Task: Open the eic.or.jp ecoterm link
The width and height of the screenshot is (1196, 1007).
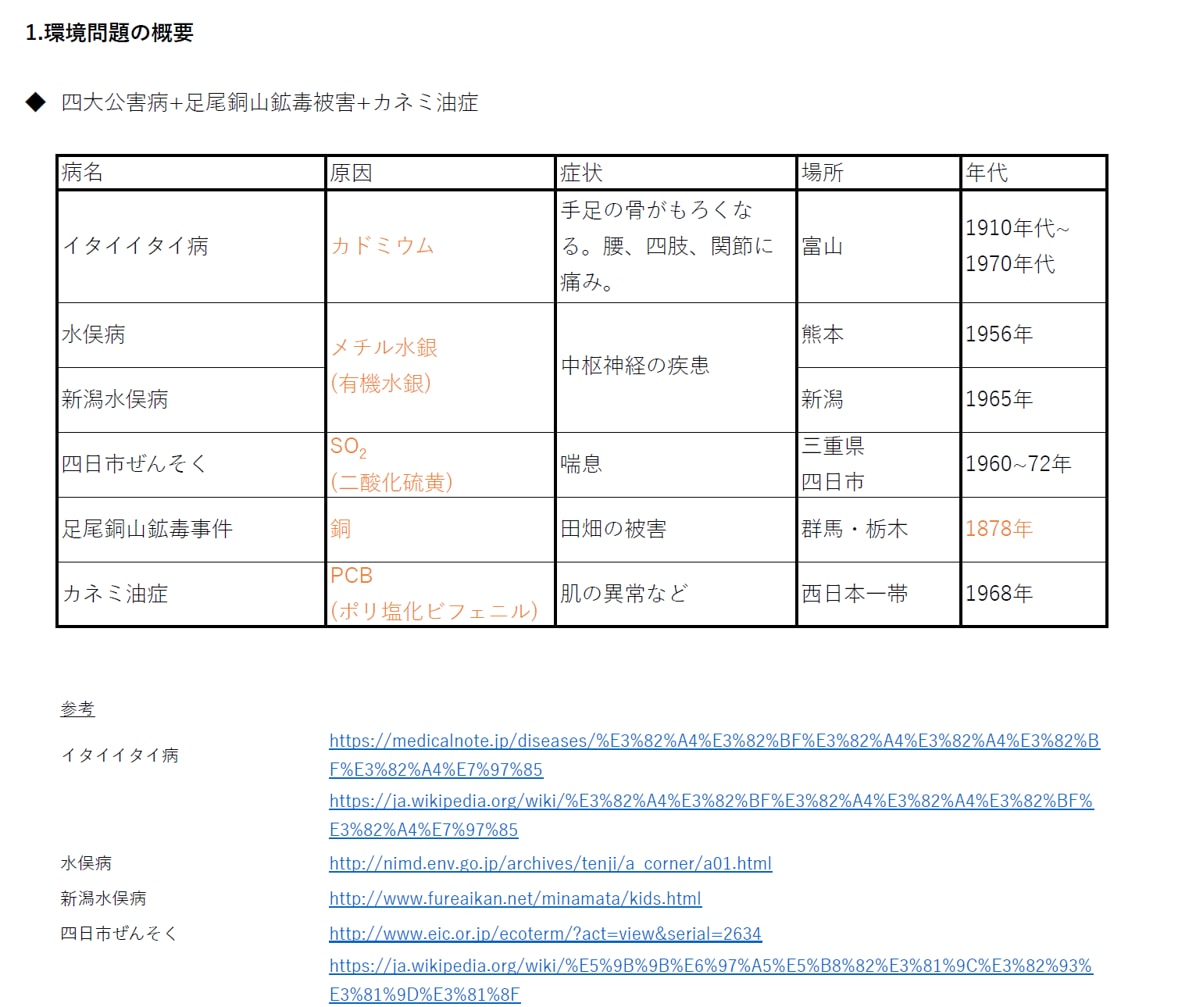Action: coord(545,933)
